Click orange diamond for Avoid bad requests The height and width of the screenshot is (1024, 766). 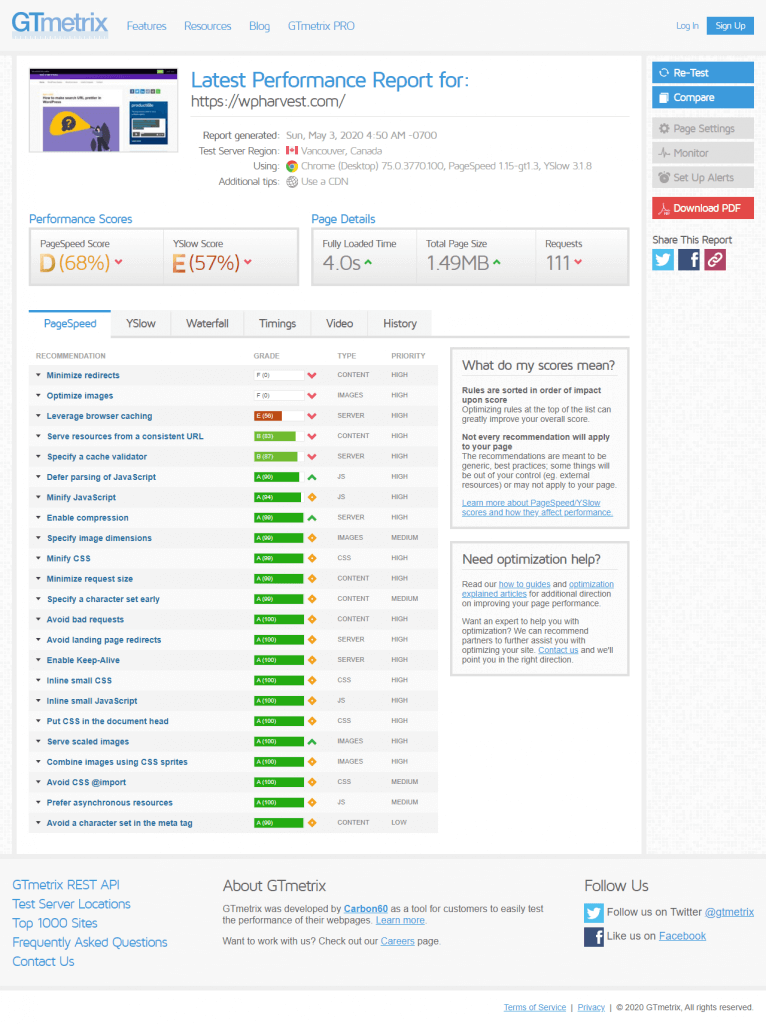tap(312, 619)
